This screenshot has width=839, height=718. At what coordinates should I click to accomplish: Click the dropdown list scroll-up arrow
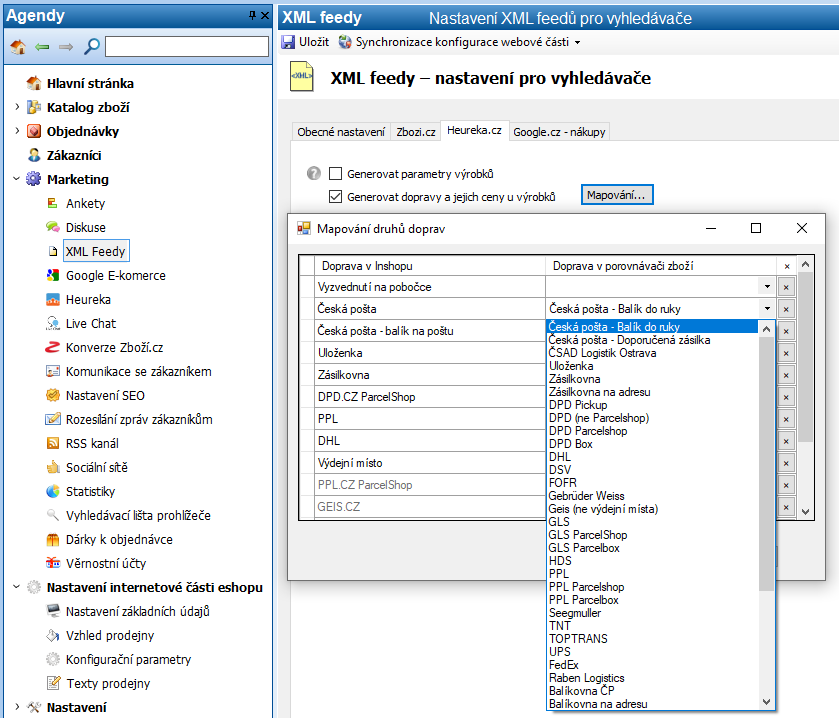click(766, 329)
